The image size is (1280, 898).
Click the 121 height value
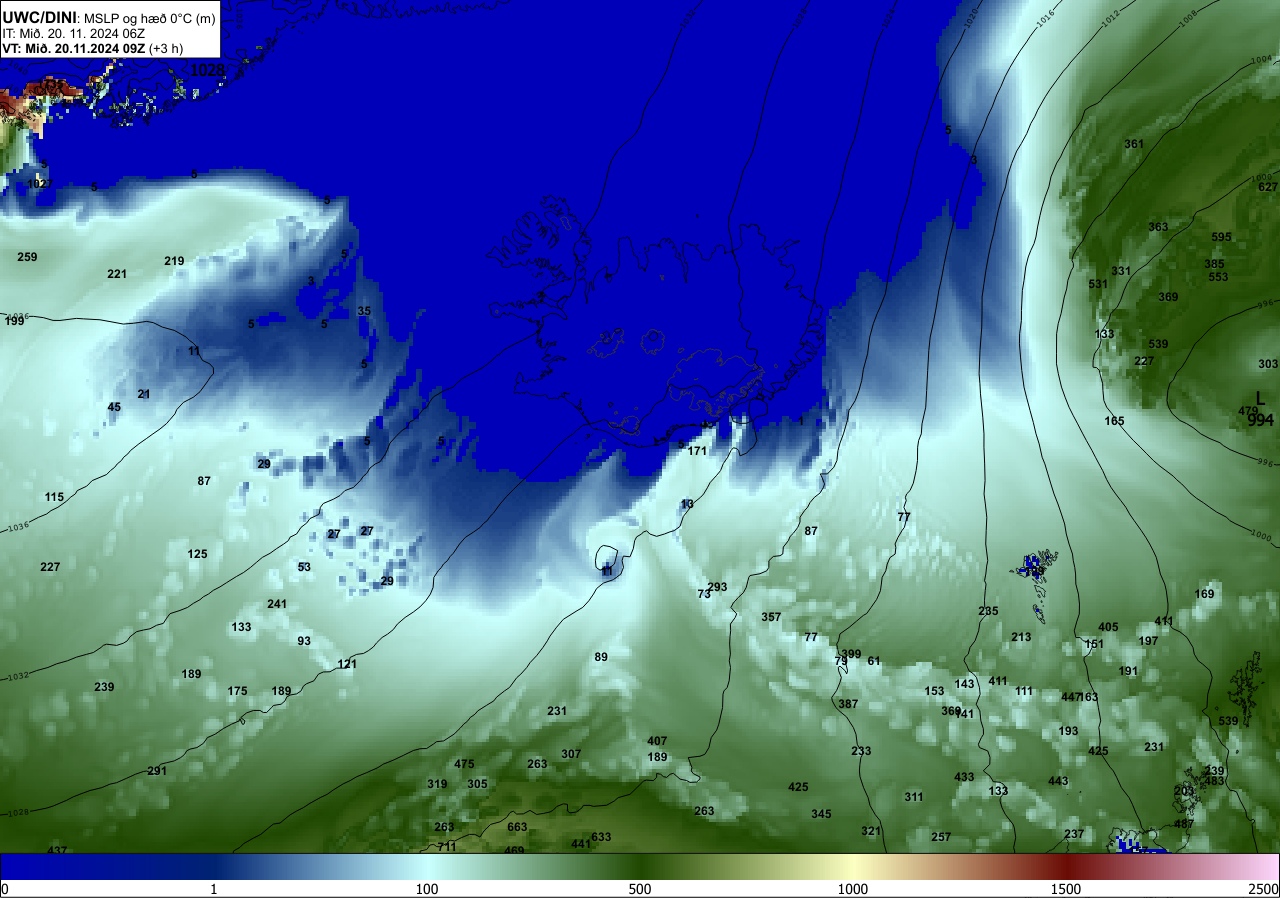tap(347, 664)
